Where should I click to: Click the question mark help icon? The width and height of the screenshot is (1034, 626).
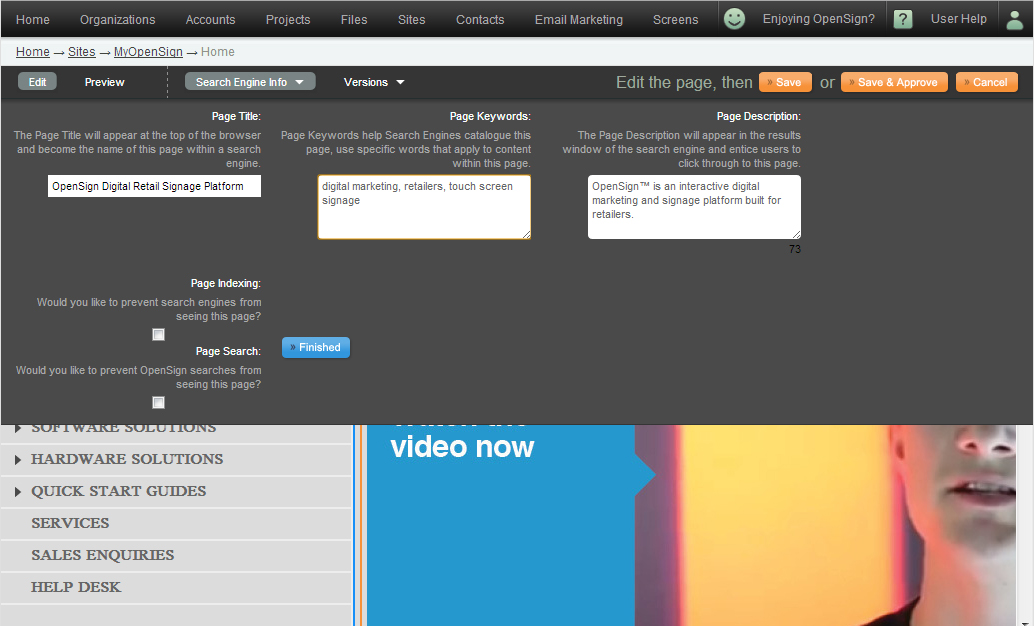point(903,19)
